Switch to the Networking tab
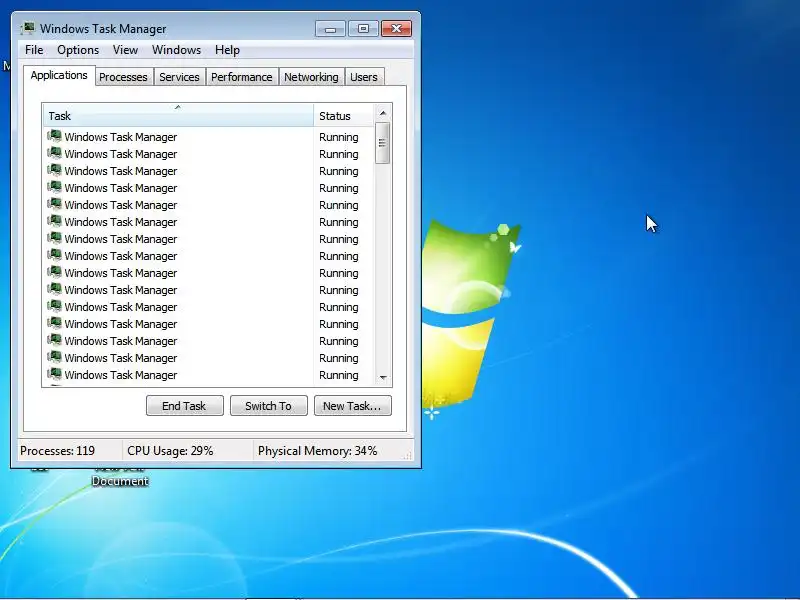The image size is (800, 600). [x=311, y=77]
